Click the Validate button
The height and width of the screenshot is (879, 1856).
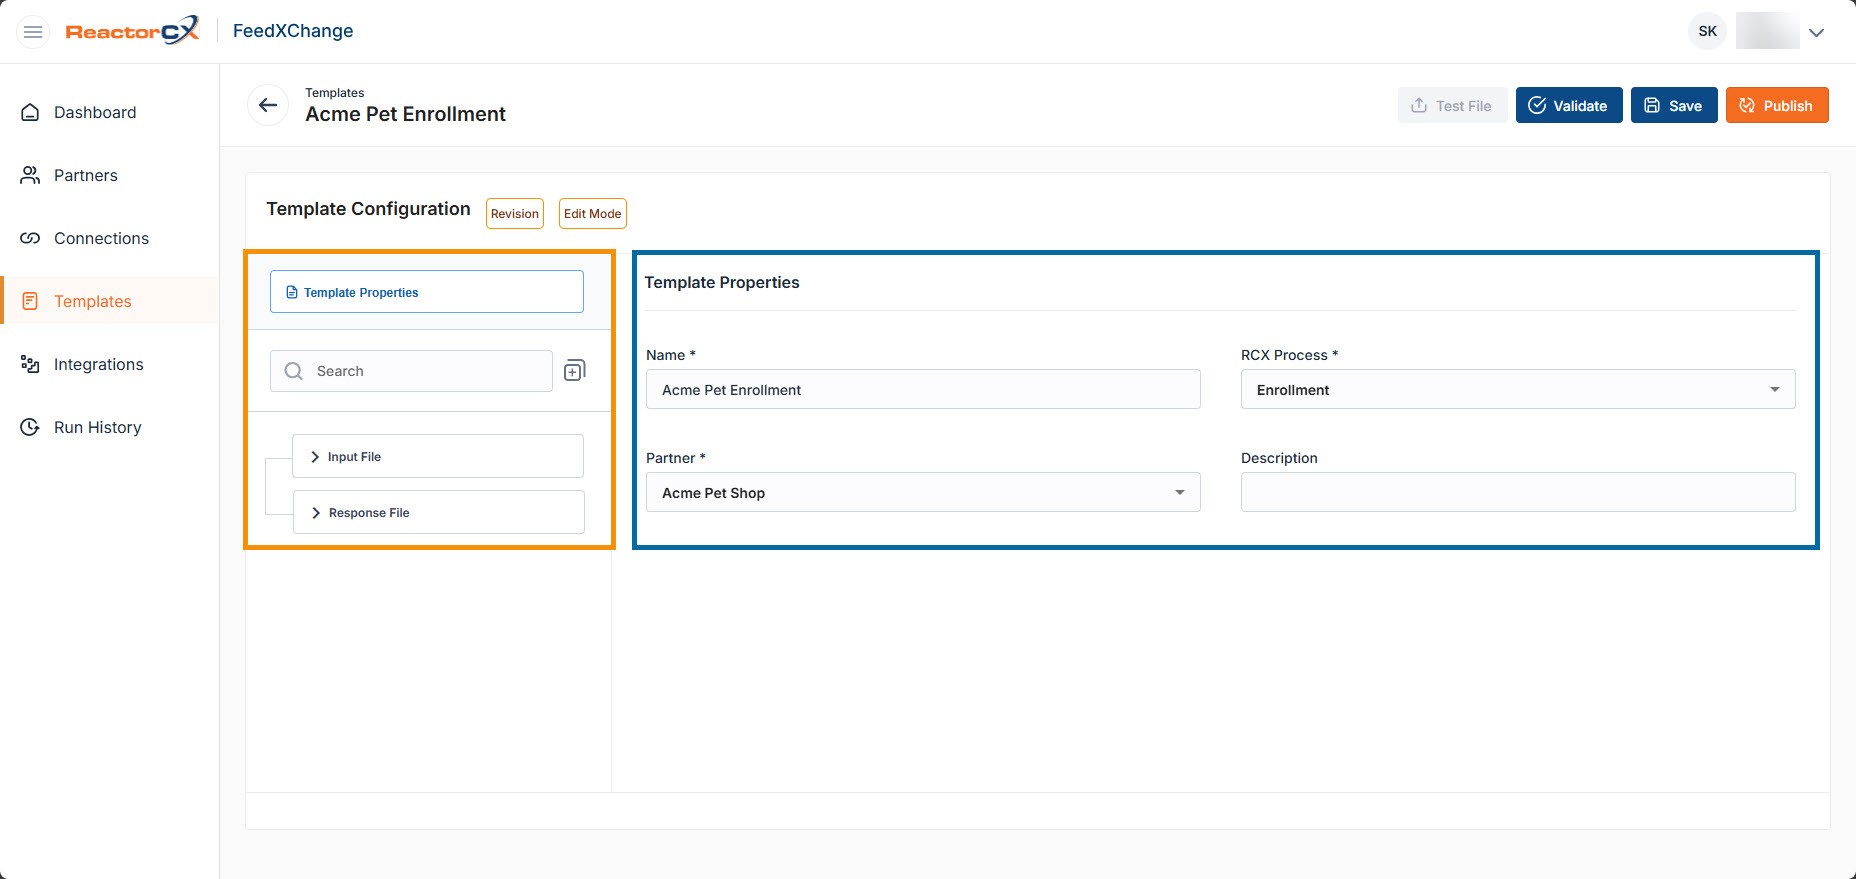(1568, 106)
